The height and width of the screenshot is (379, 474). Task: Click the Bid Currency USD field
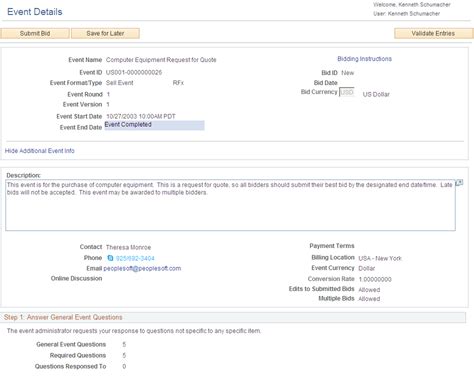(x=347, y=92)
